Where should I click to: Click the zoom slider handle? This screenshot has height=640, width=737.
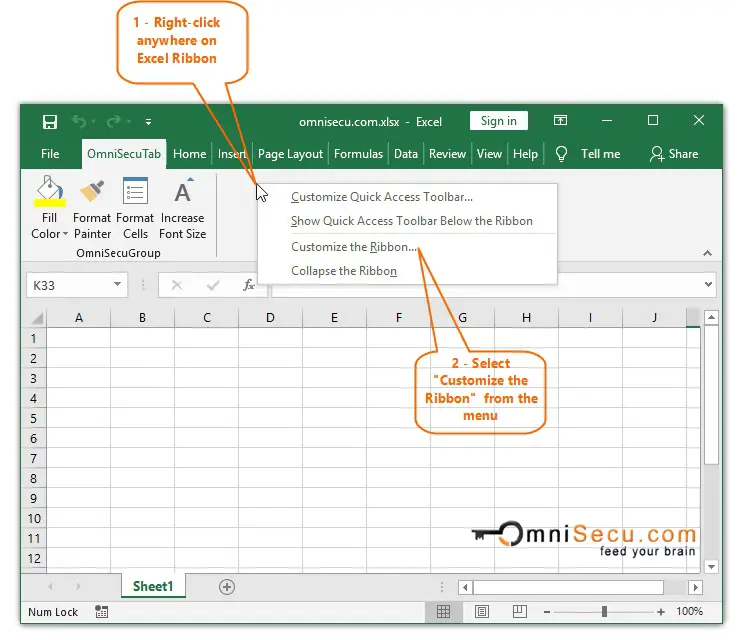click(604, 611)
